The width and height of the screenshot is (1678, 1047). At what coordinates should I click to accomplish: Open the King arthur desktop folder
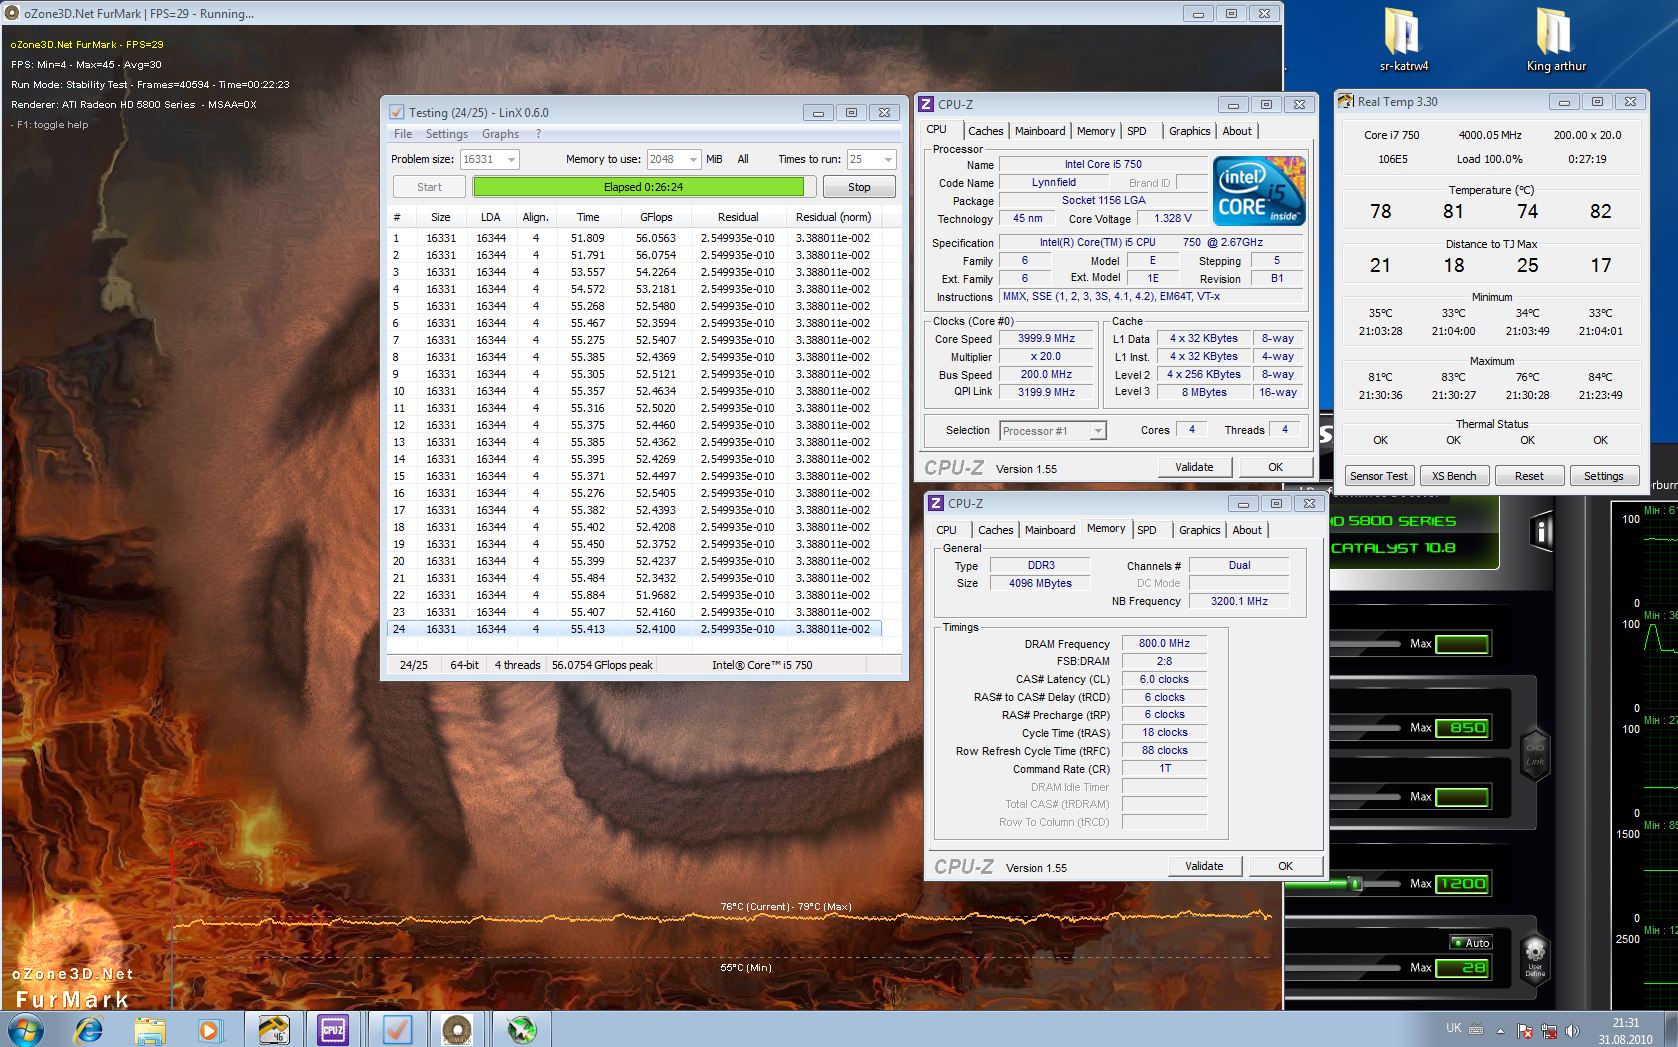(1555, 40)
